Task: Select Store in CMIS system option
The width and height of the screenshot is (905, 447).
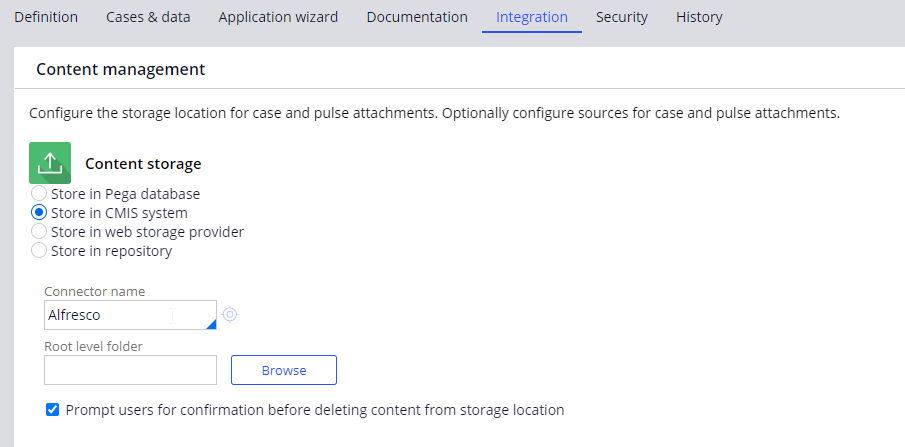Action: pyautogui.click(x=39, y=213)
